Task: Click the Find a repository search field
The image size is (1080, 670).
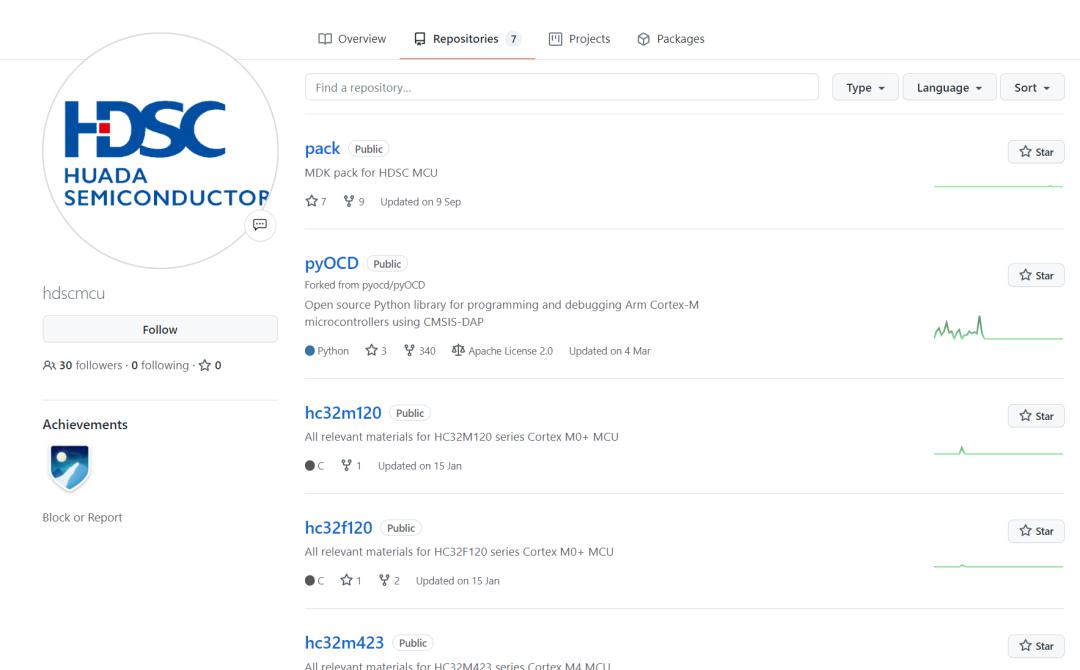Action: coord(561,87)
